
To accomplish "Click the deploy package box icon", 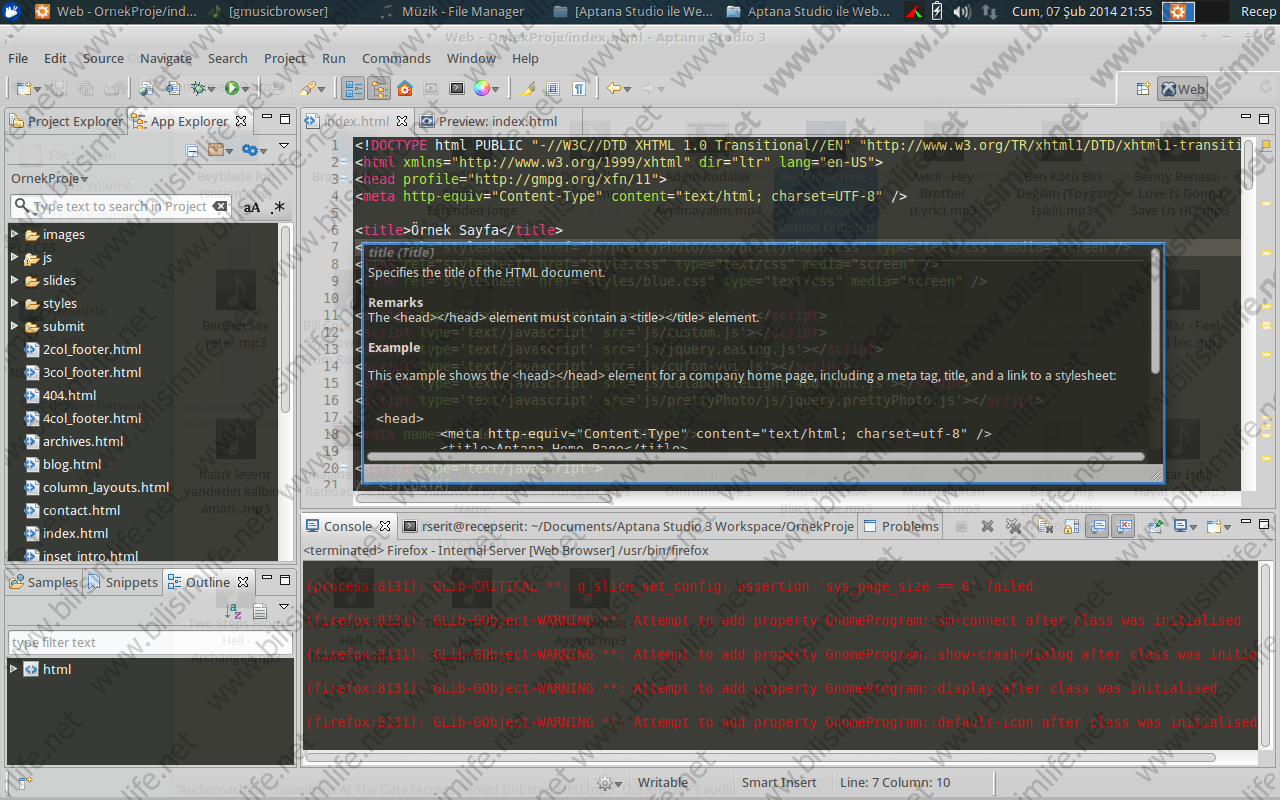I will click(x=215, y=150).
